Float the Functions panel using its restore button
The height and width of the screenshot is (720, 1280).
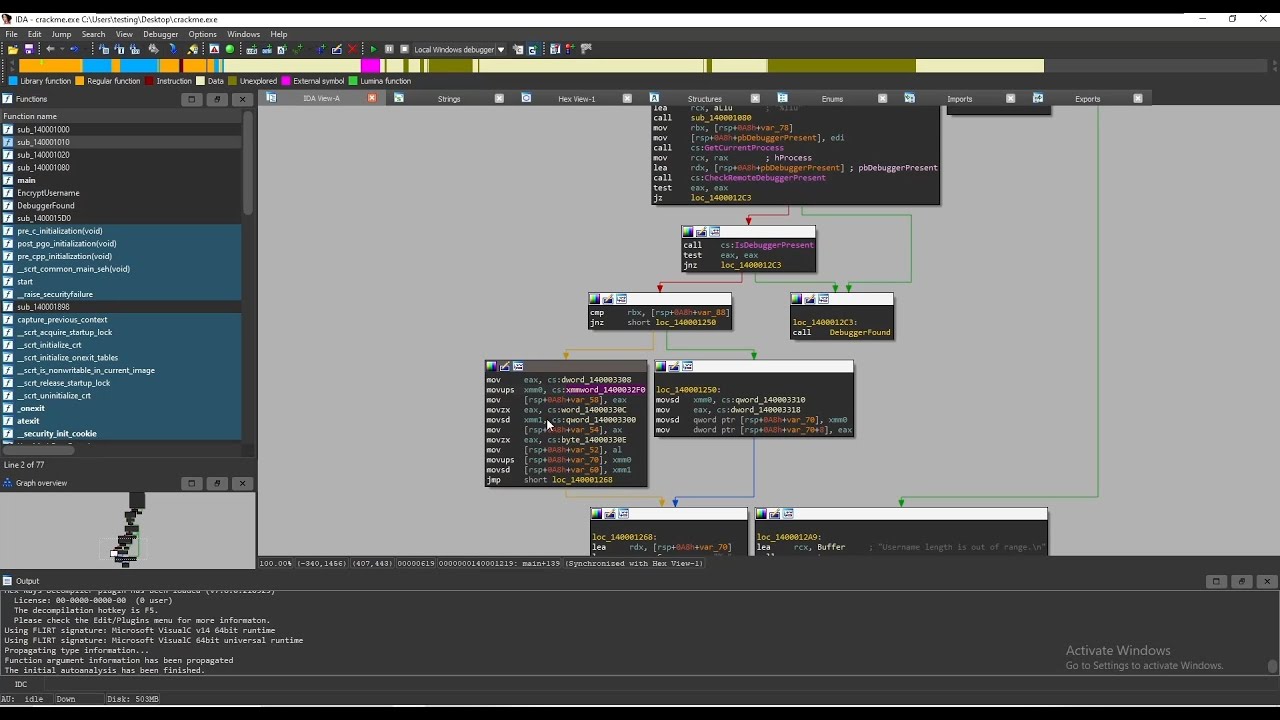(x=217, y=99)
